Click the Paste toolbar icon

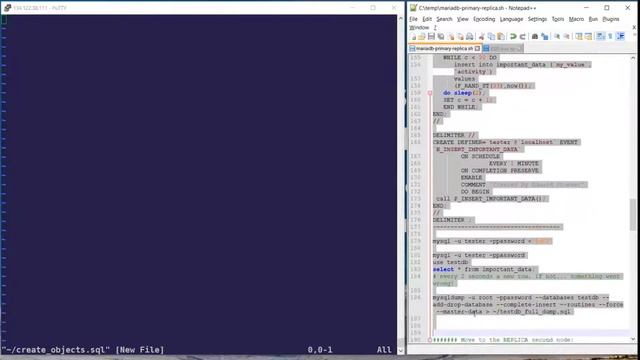[x=501, y=37]
